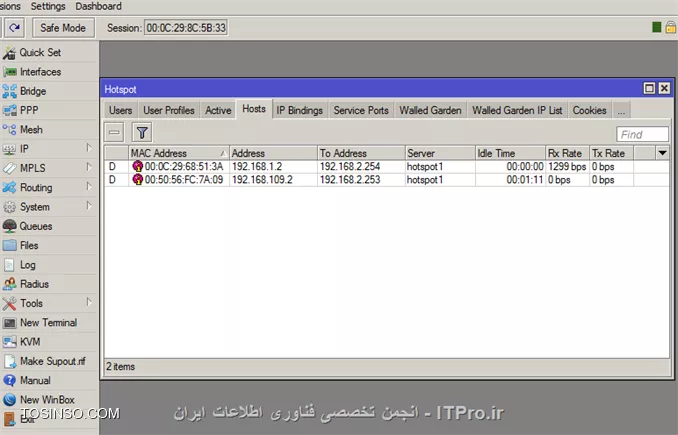Click the filter funnel icon in Hotspot
The height and width of the screenshot is (435, 678).
point(142,133)
